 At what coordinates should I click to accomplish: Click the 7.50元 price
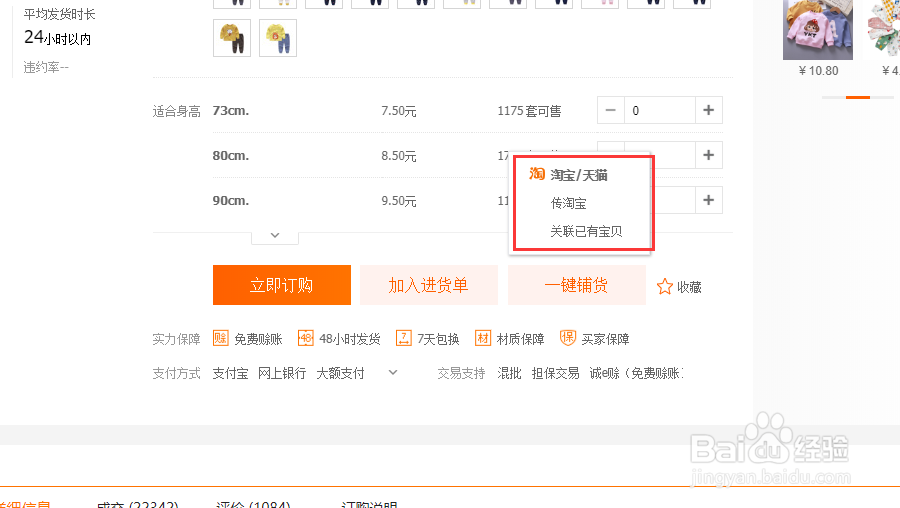399,111
